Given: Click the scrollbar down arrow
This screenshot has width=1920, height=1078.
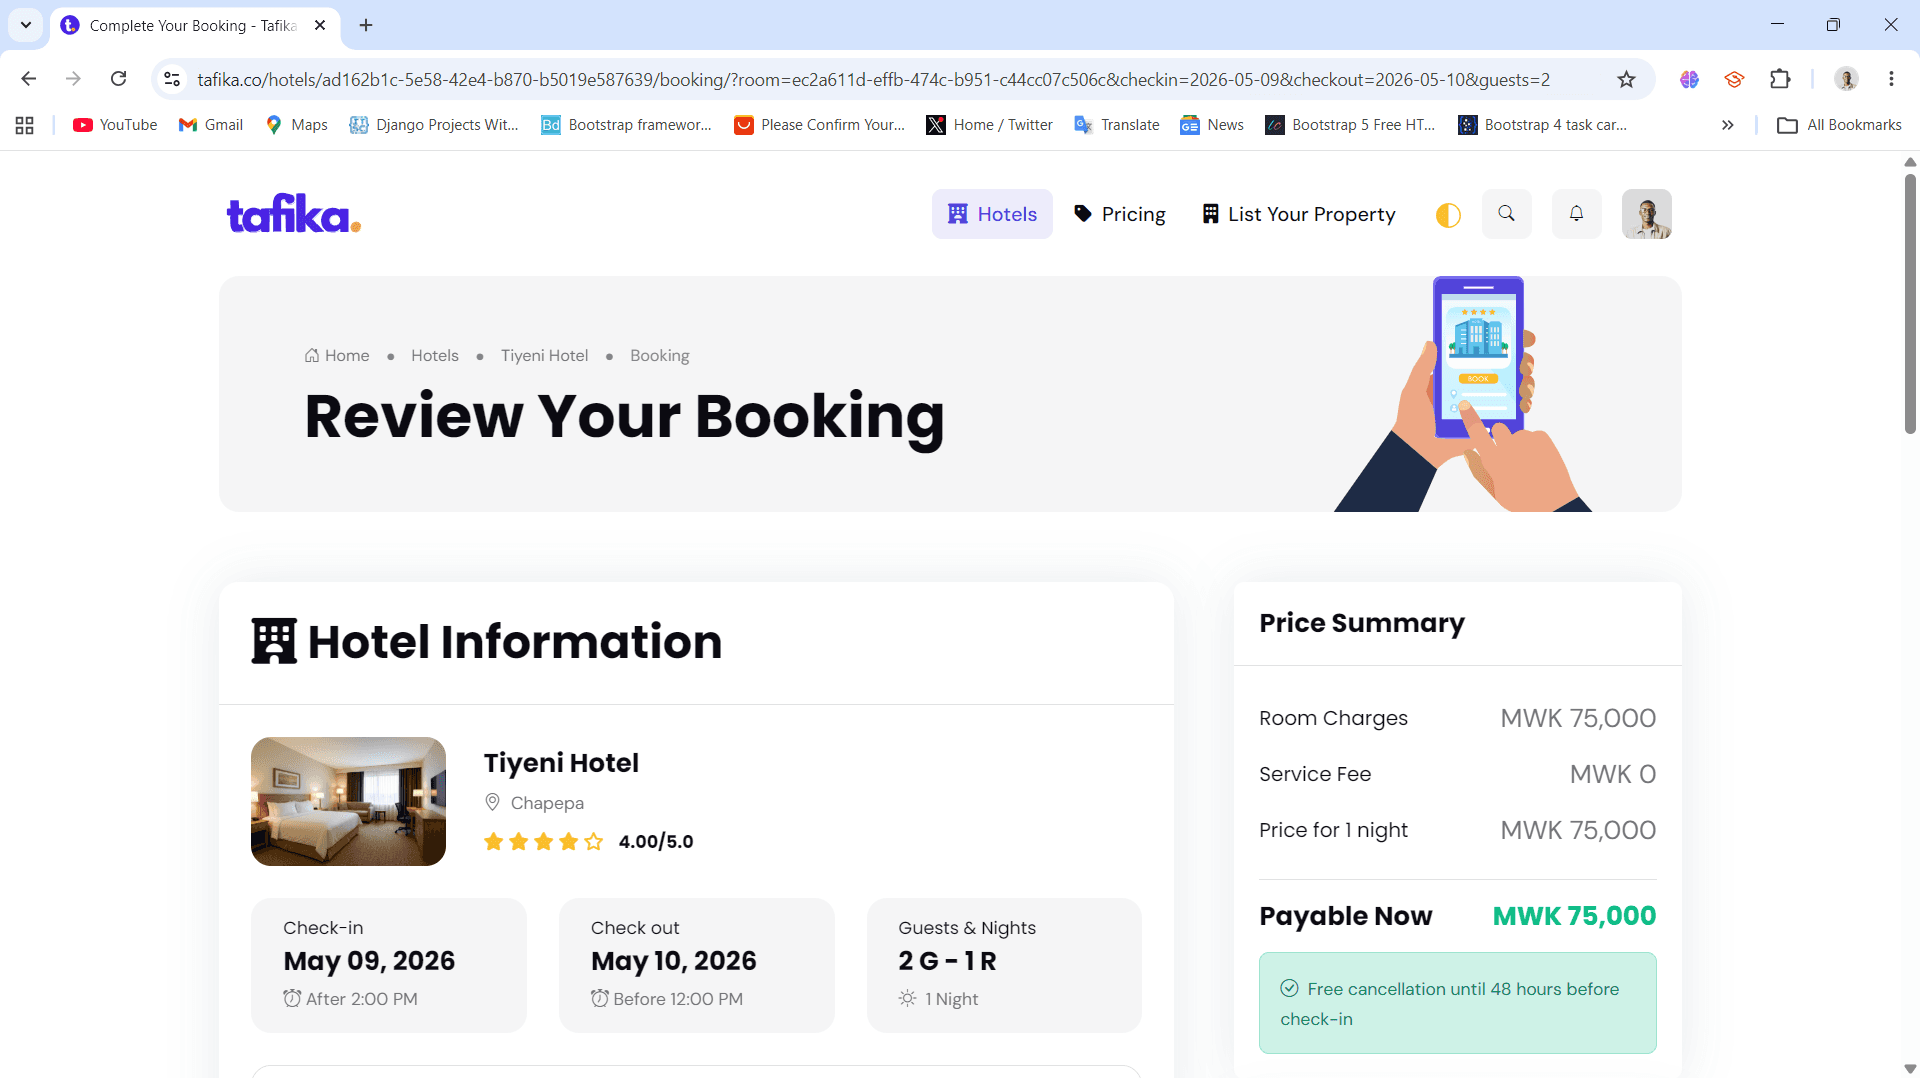Looking at the screenshot, I should (x=1910, y=1068).
